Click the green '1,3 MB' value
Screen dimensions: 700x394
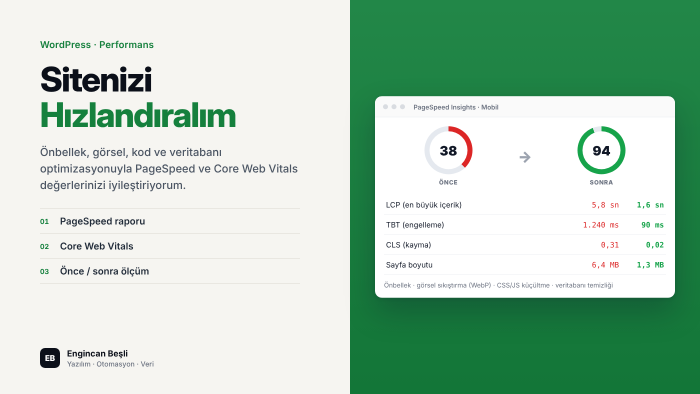coord(650,265)
